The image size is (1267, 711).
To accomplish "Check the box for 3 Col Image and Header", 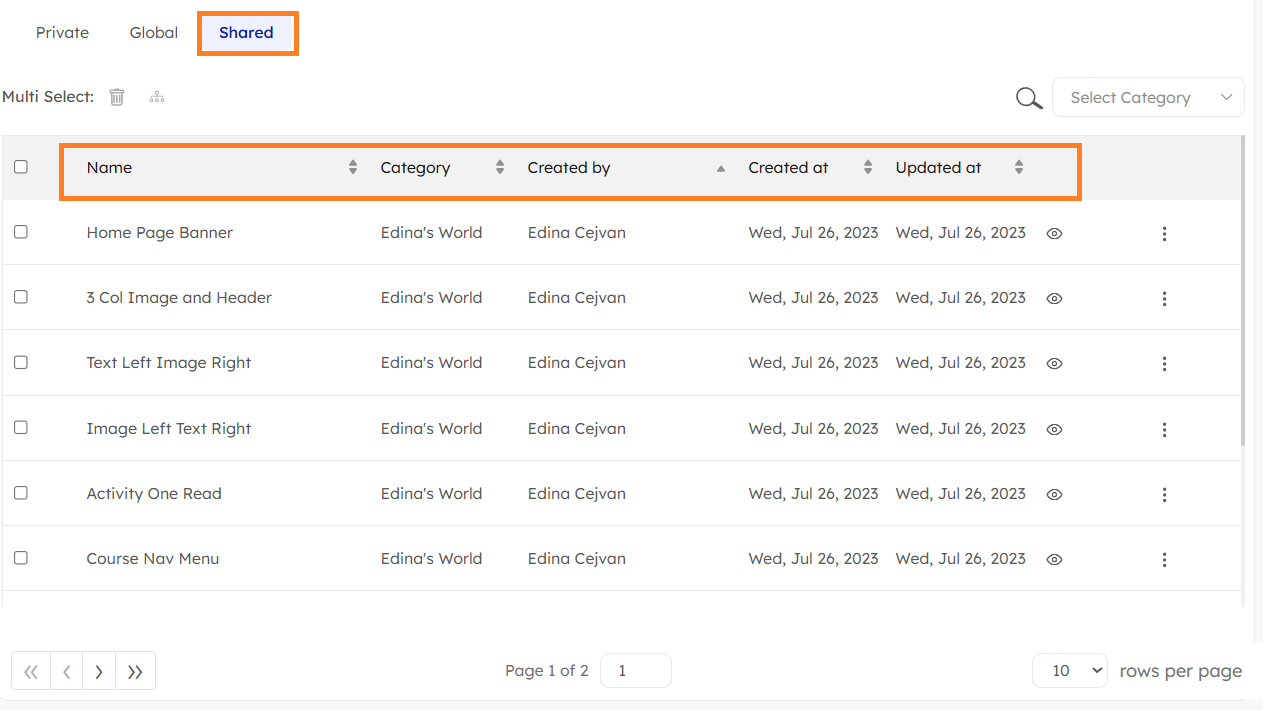I will (x=21, y=297).
